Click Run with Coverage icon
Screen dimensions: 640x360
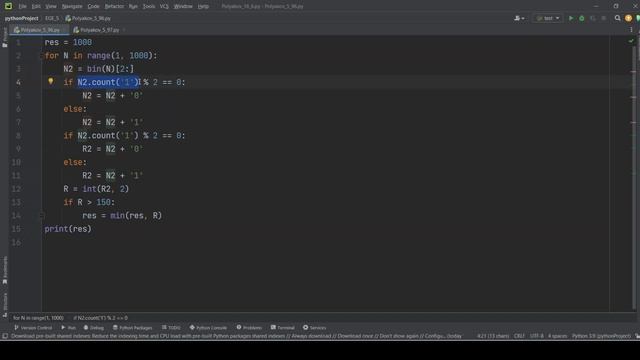coord(593,18)
